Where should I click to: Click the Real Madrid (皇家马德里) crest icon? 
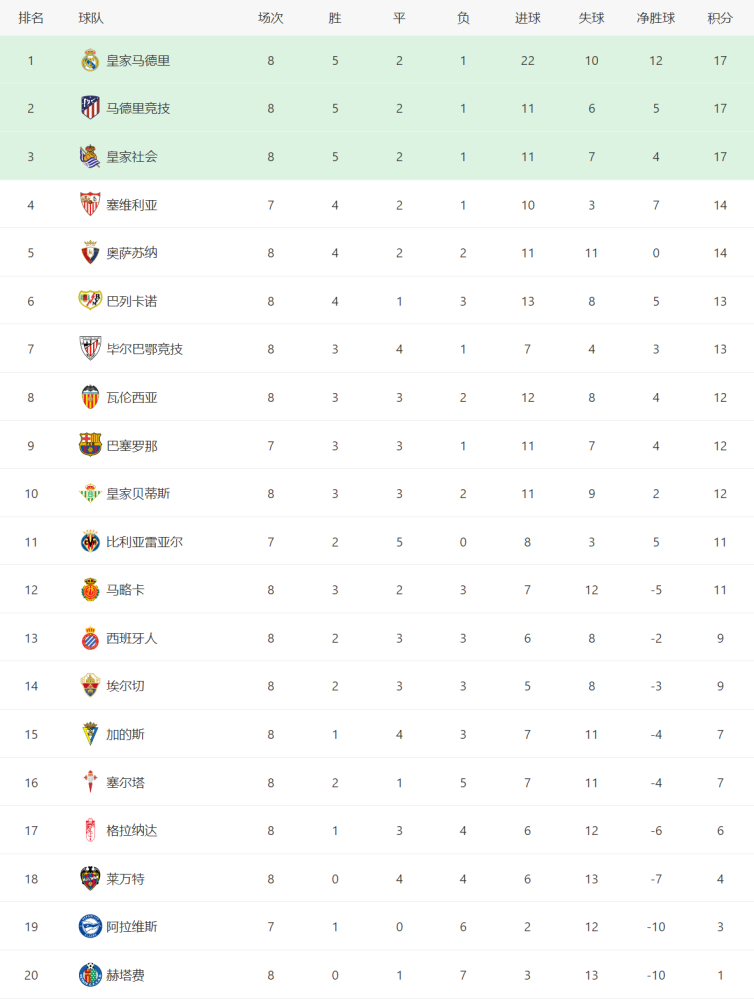(90, 61)
